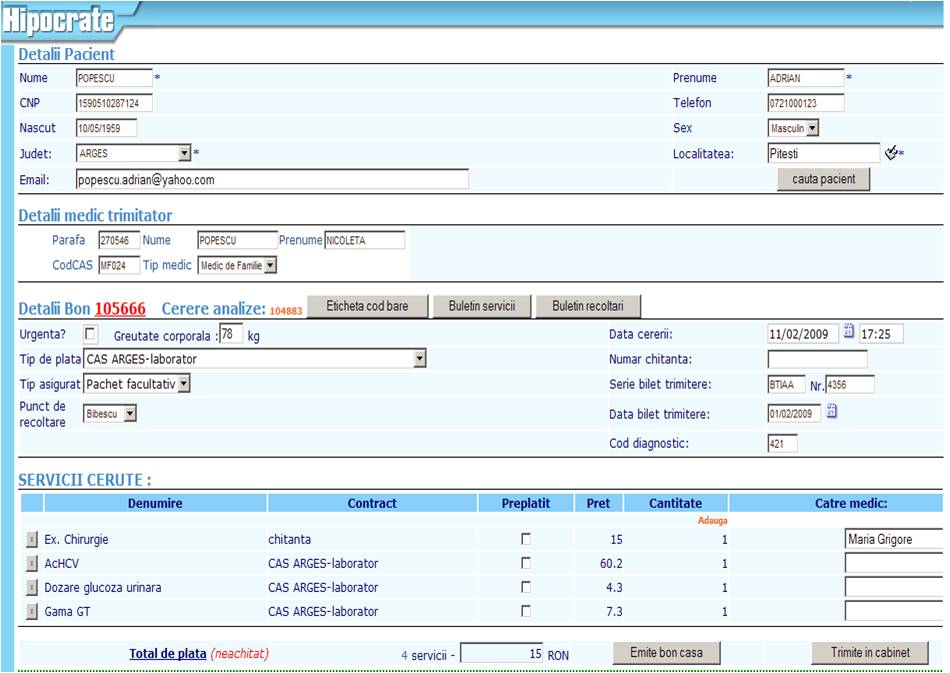Click the Nascut date field
Viewport: 950px width, 673px height.
pyautogui.click(x=106, y=128)
